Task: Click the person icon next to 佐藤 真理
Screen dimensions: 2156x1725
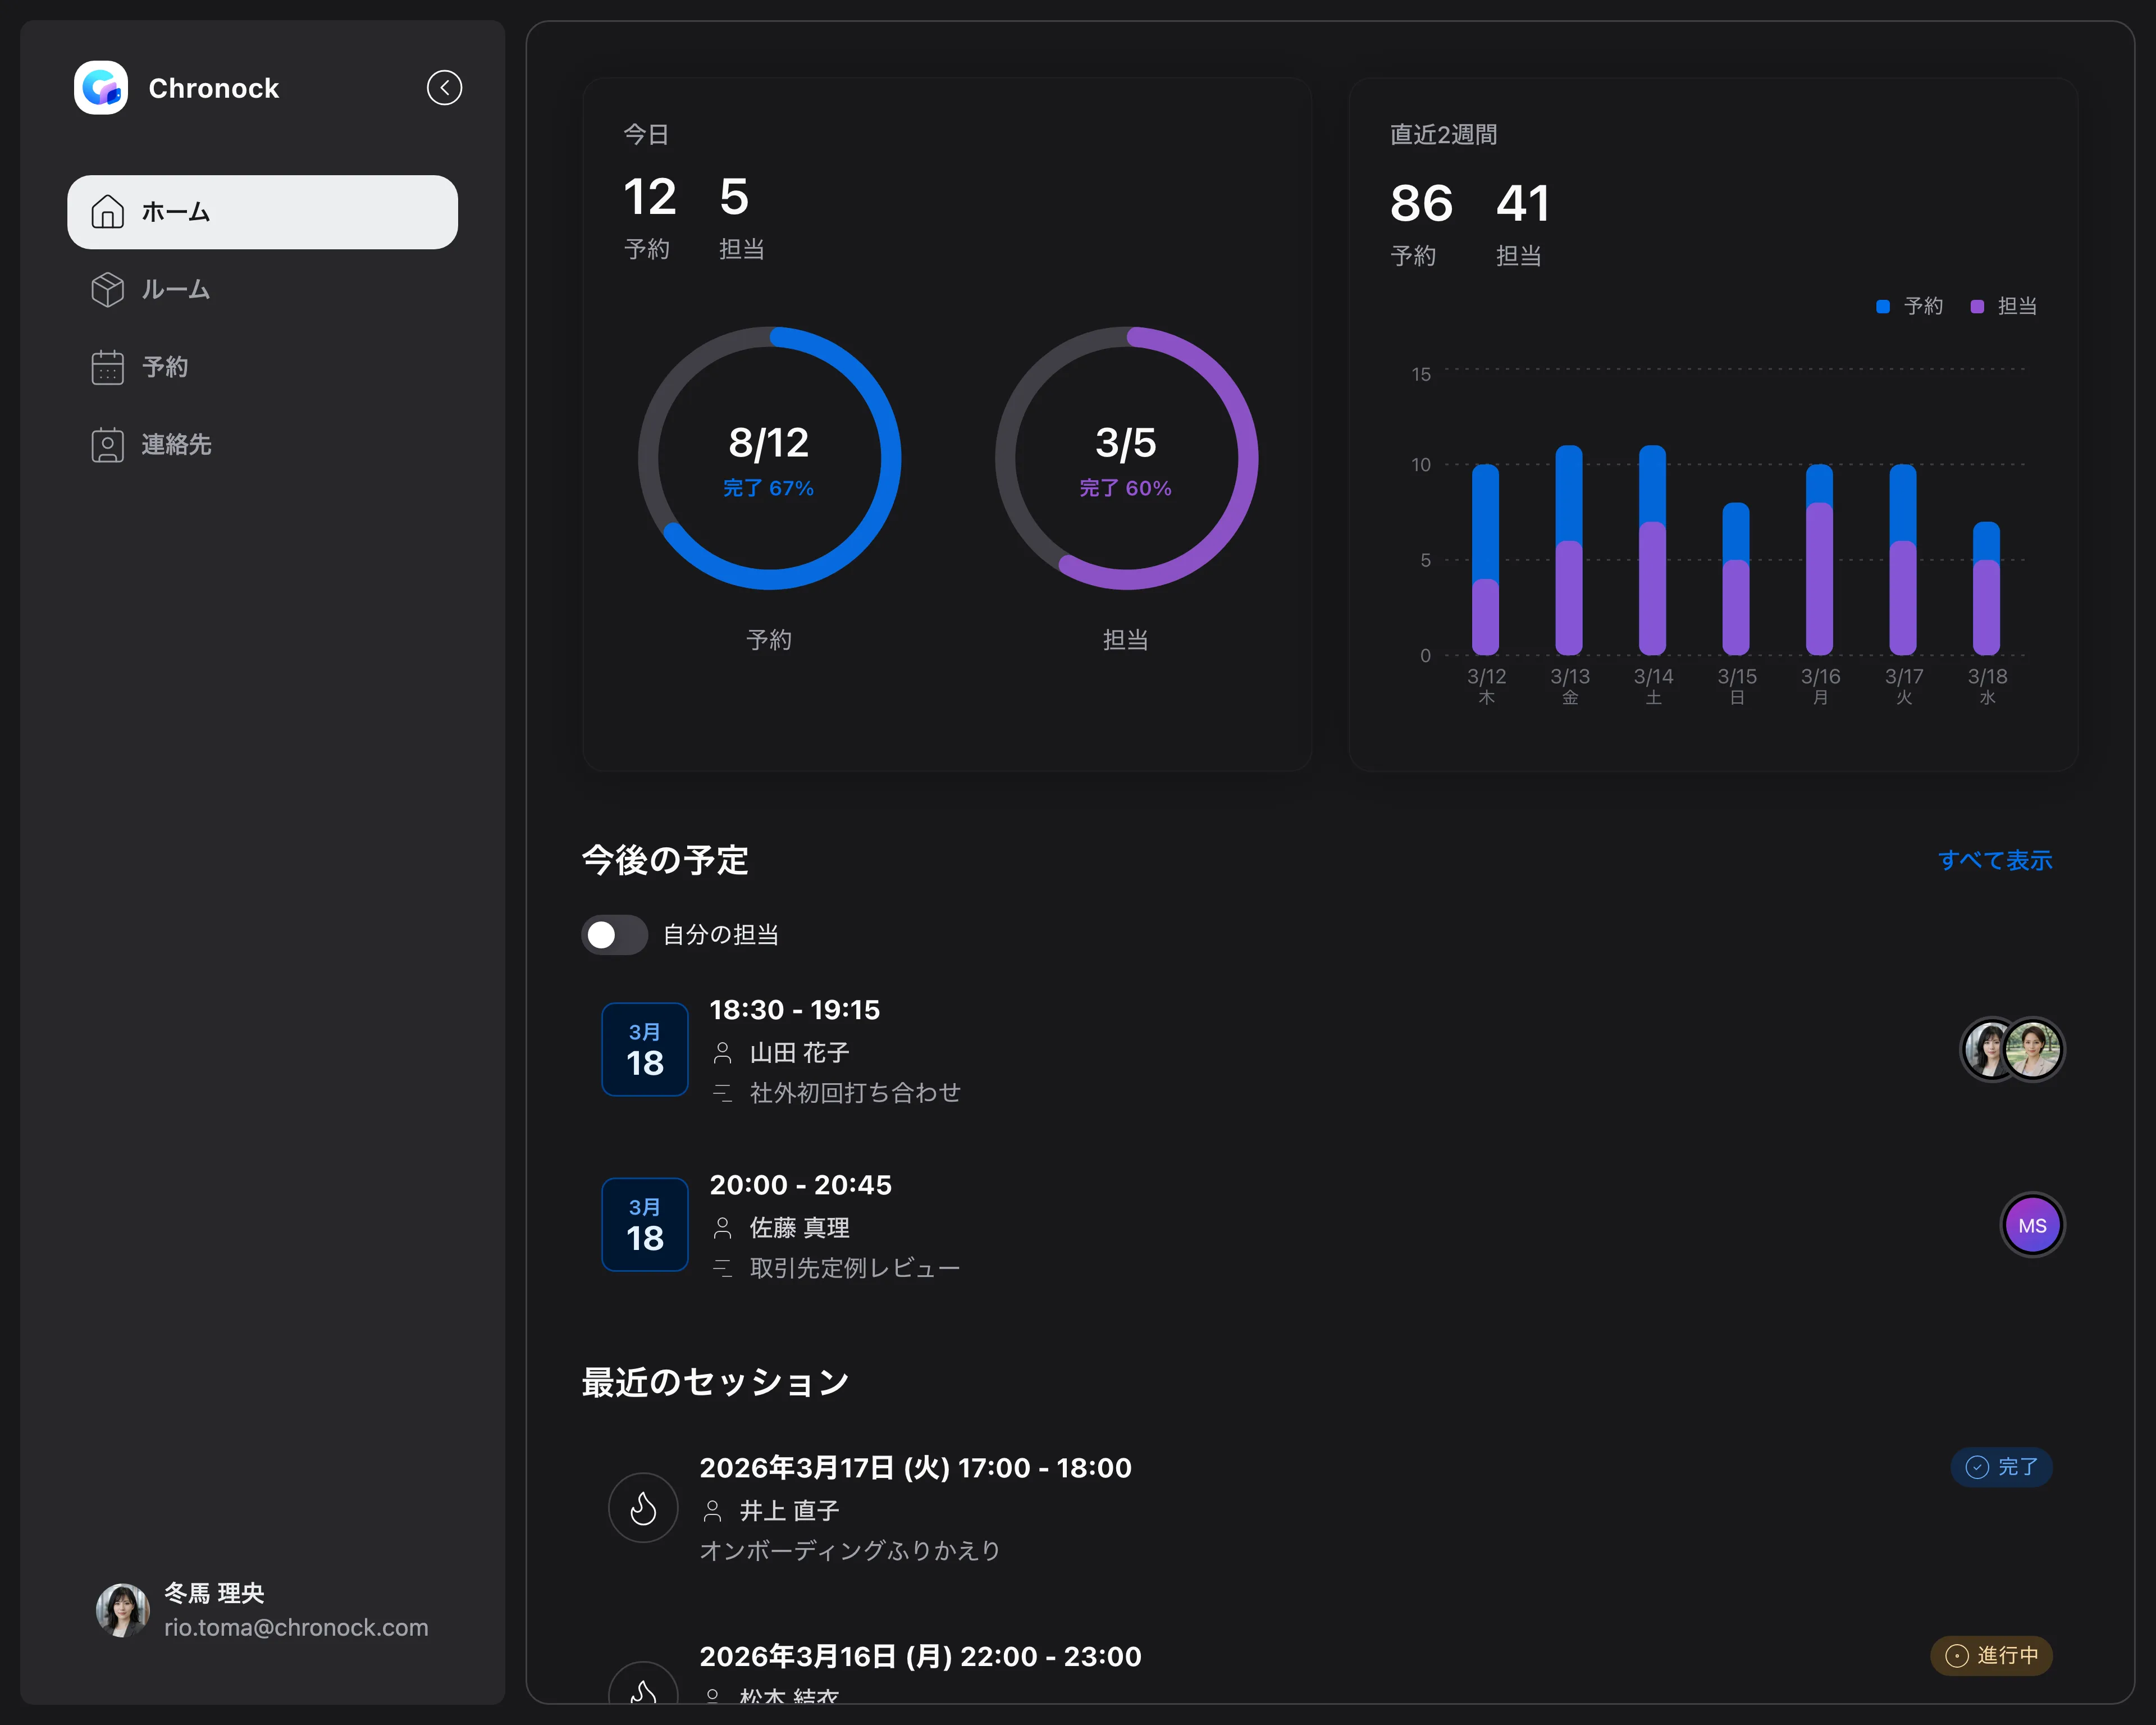Action: tap(724, 1228)
